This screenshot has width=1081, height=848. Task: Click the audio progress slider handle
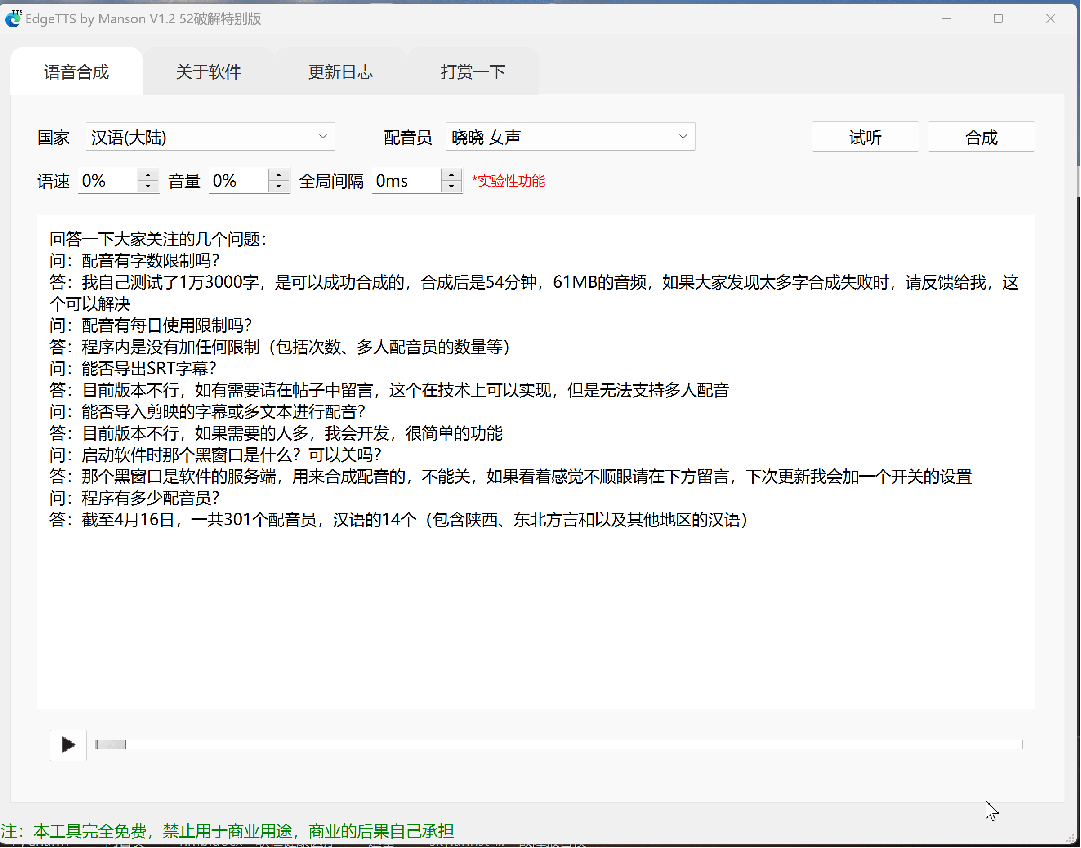[110, 745]
